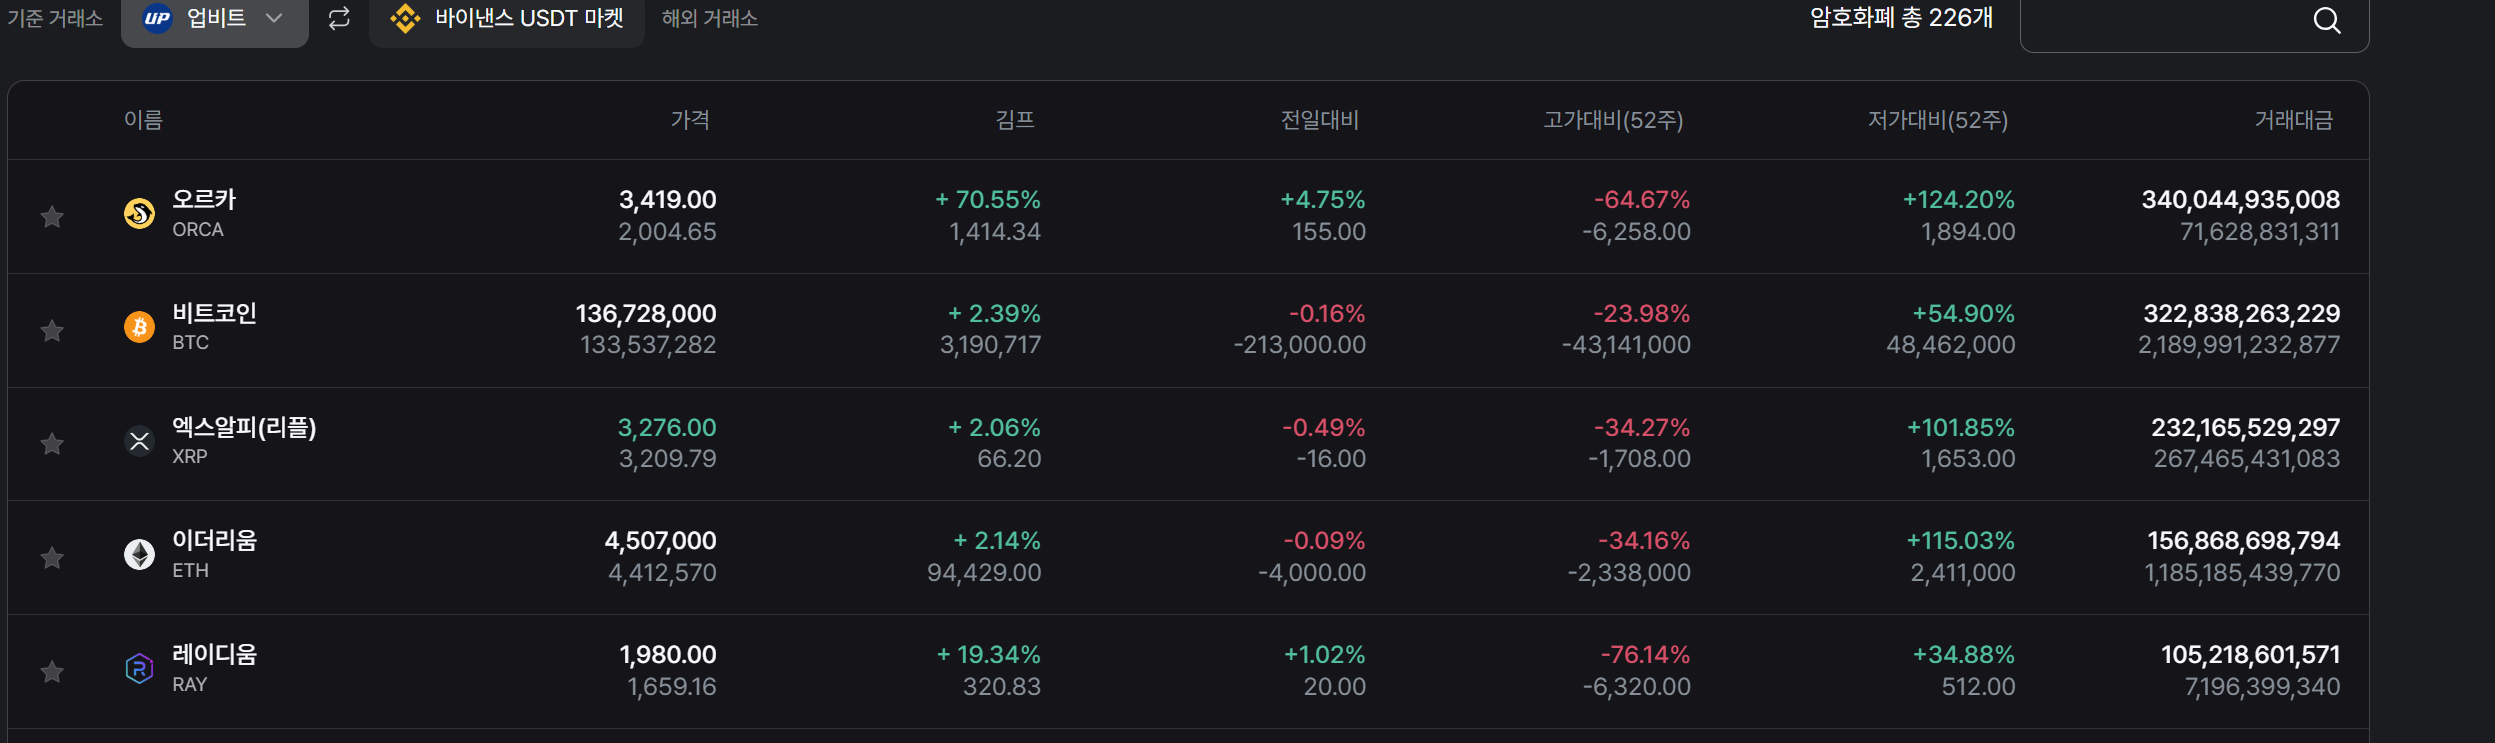Sort by the 거래대금 column header
Screen dimensions: 2495x743
click(2293, 120)
